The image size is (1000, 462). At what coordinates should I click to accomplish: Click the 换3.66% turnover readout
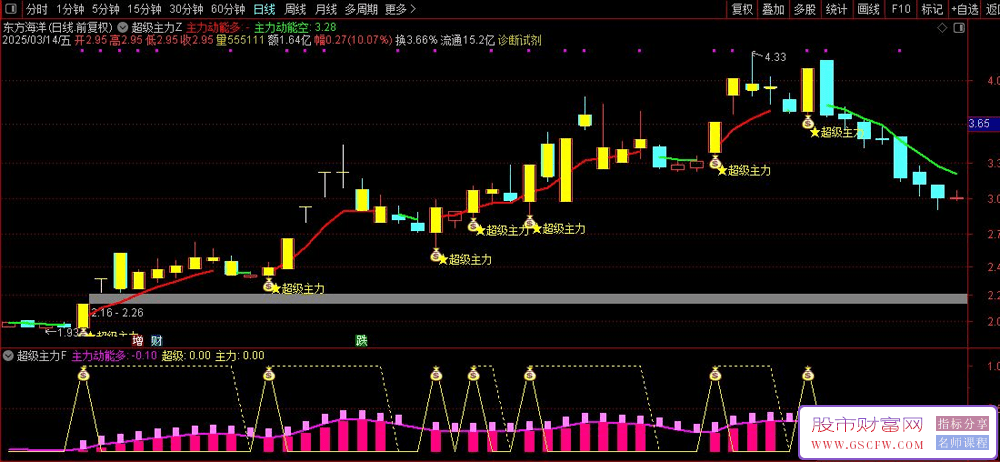[x=416, y=40]
